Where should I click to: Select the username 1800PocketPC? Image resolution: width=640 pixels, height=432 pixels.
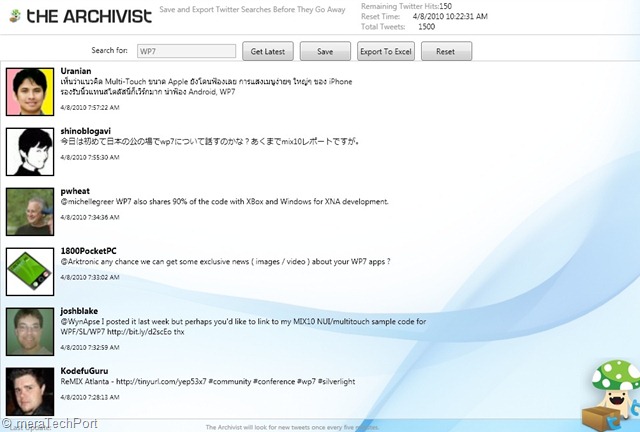pos(89,251)
